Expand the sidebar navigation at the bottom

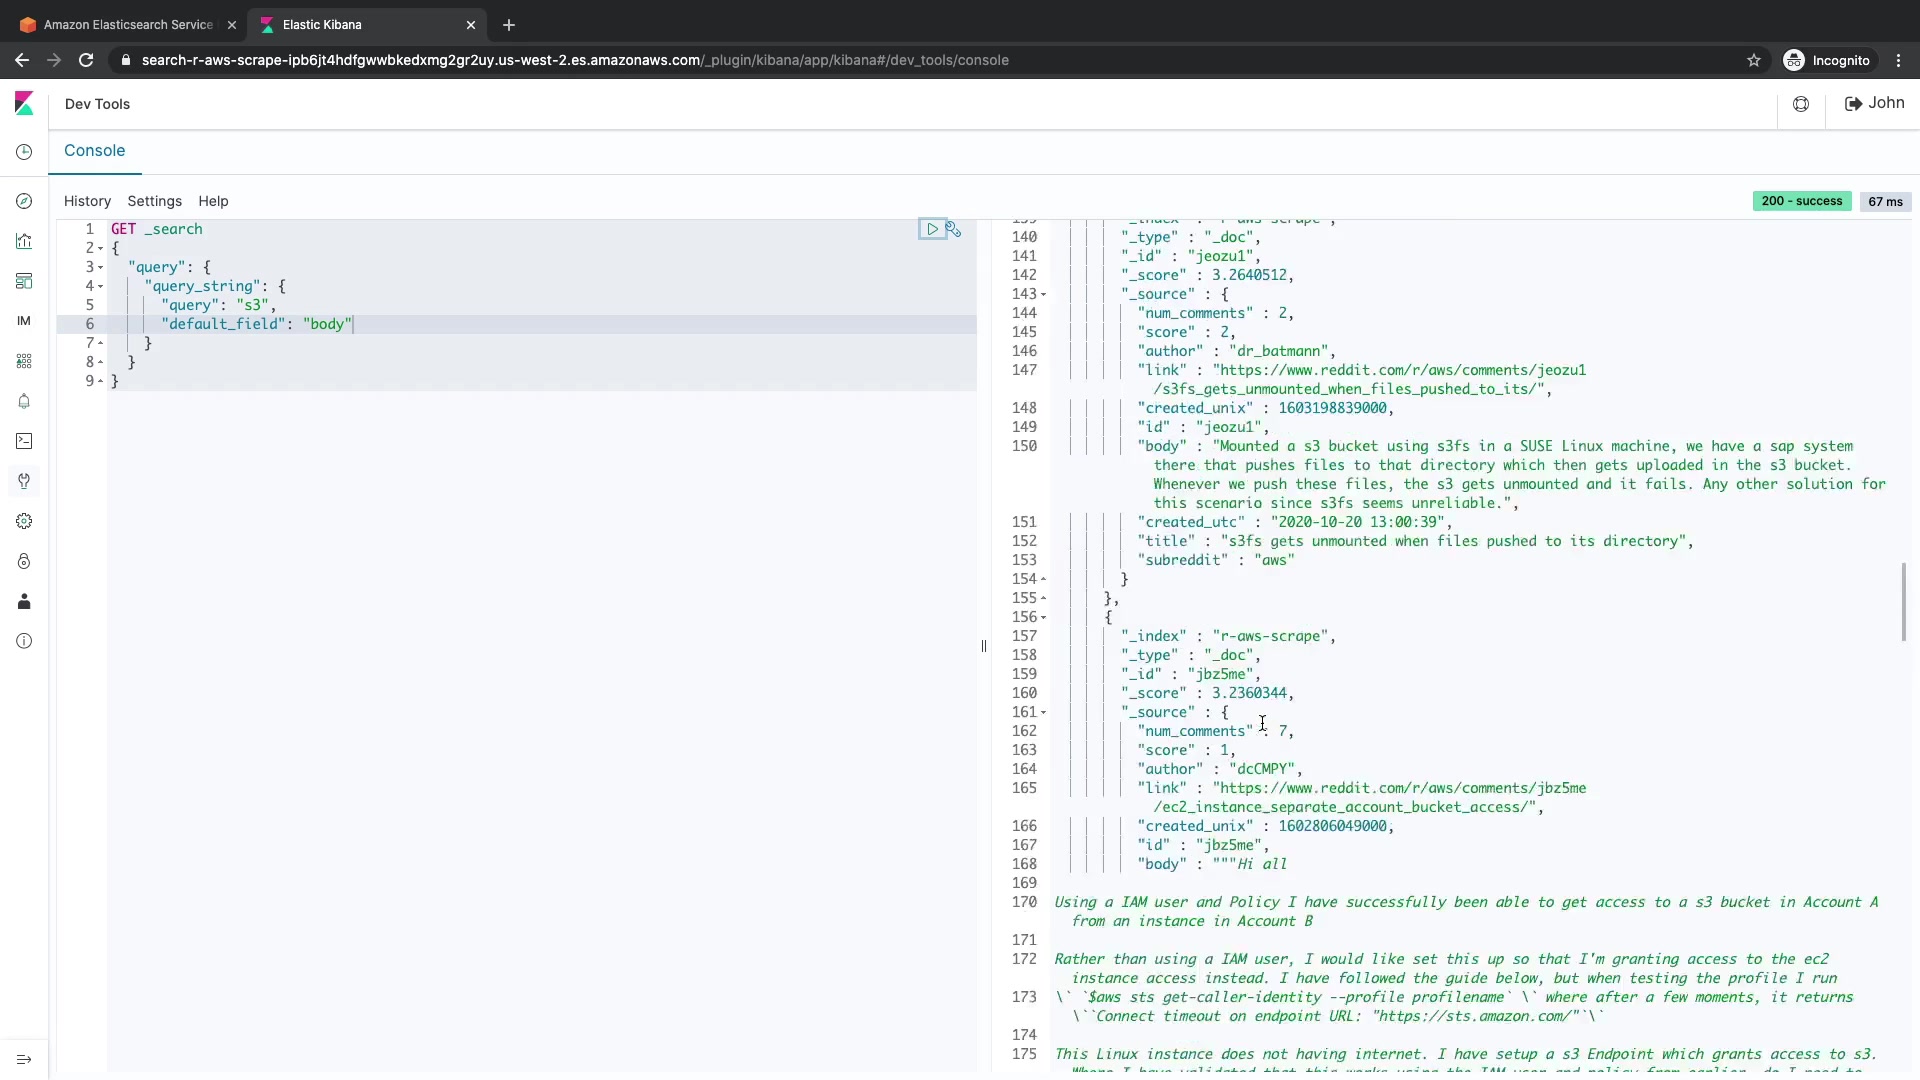tap(24, 1060)
